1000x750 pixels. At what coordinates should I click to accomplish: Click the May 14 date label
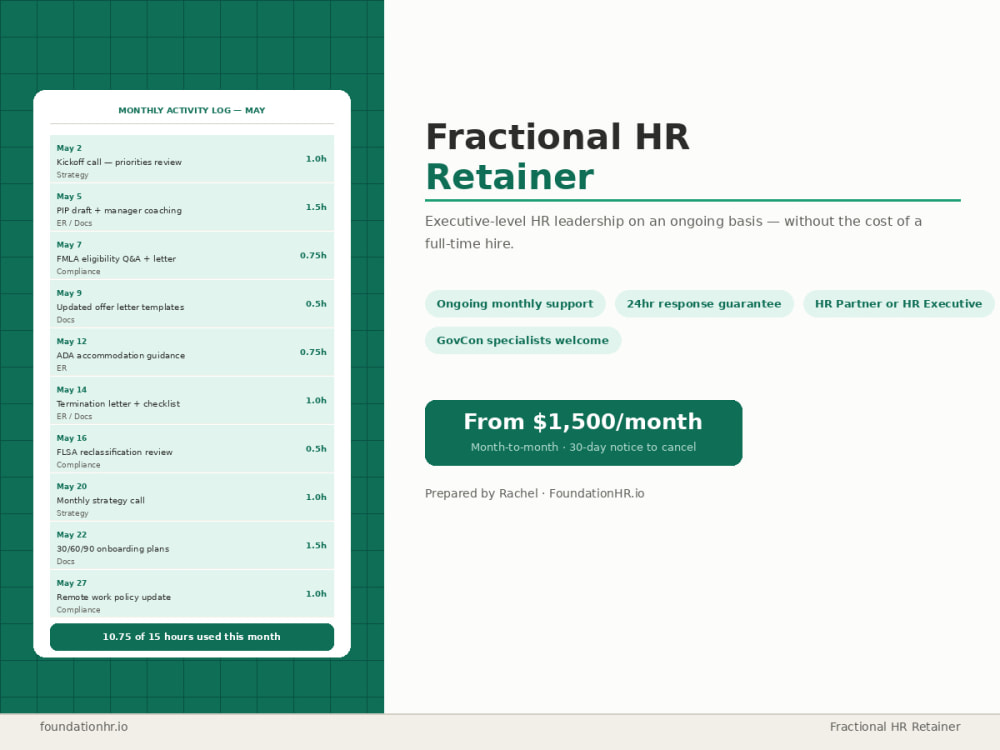(x=71, y=390)
